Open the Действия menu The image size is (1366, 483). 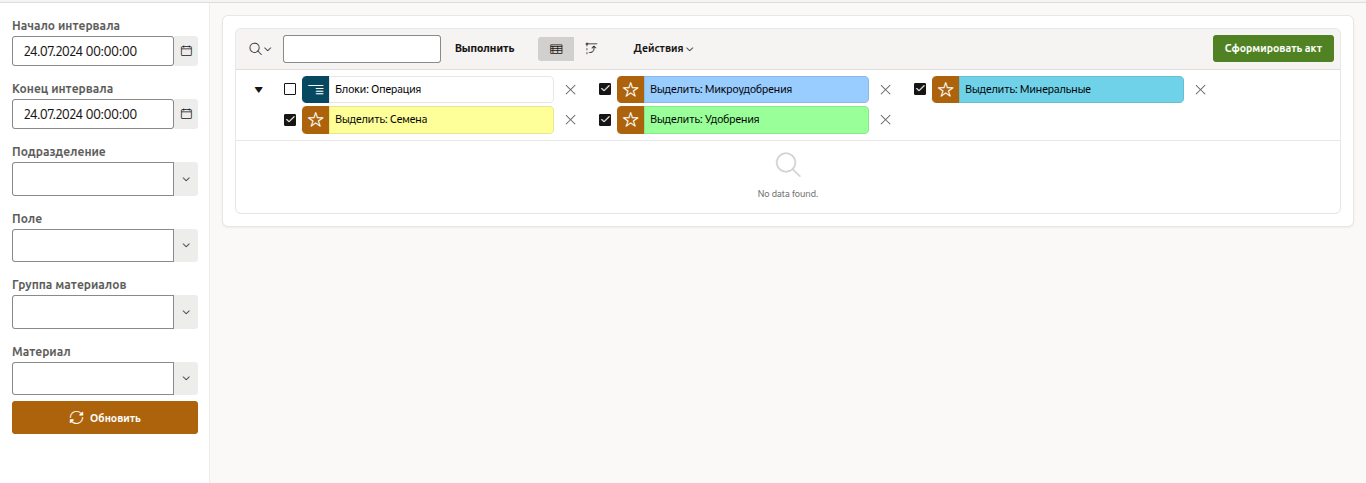click(x=663, y=48)
